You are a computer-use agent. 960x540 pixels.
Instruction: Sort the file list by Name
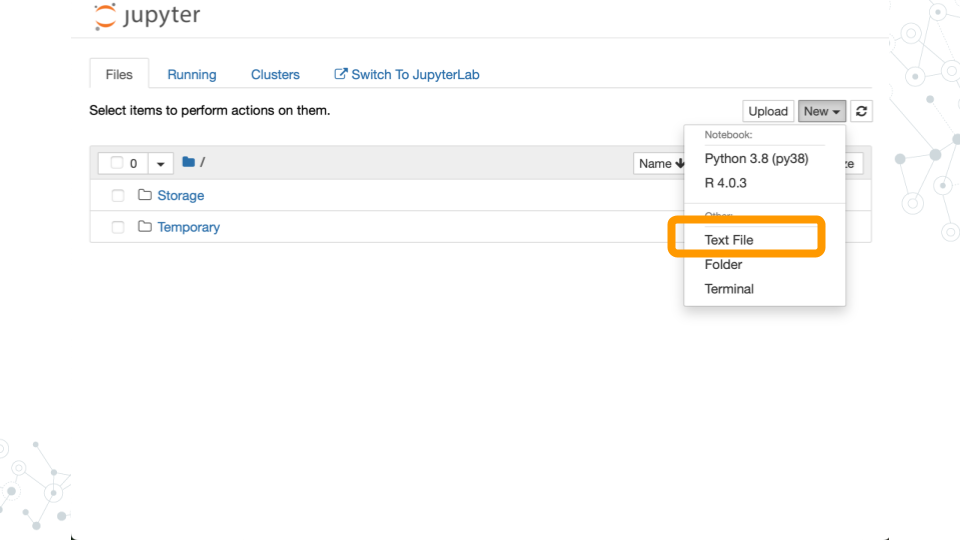(x=661, y=163)
